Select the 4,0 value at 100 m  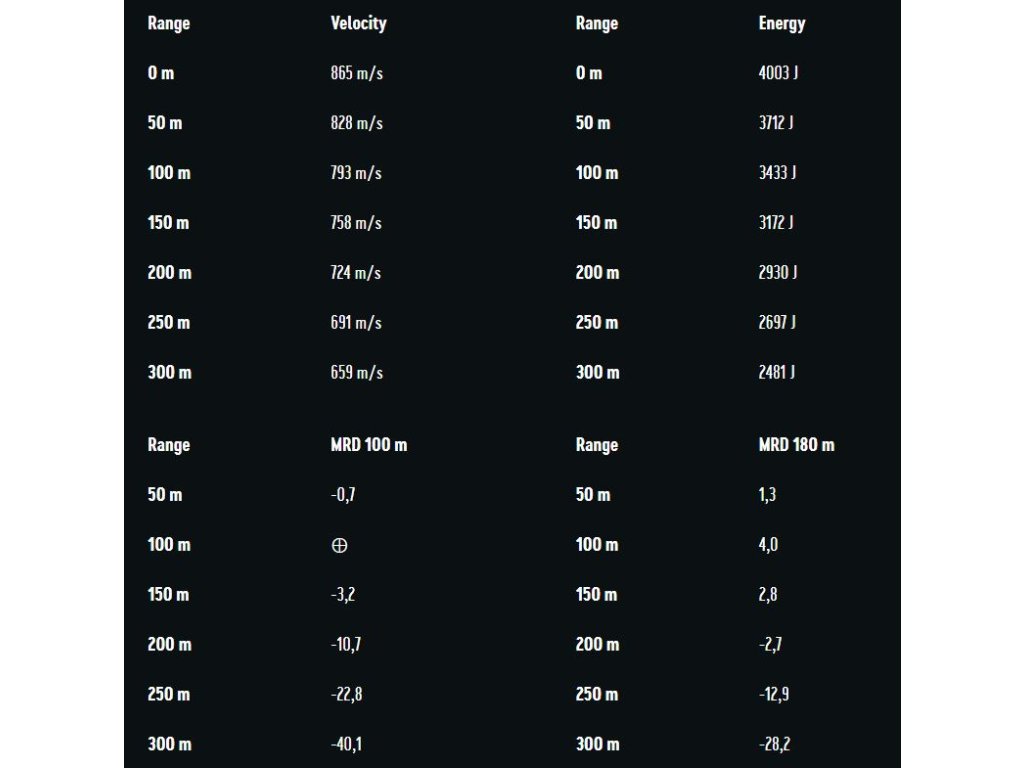point(768,545)
